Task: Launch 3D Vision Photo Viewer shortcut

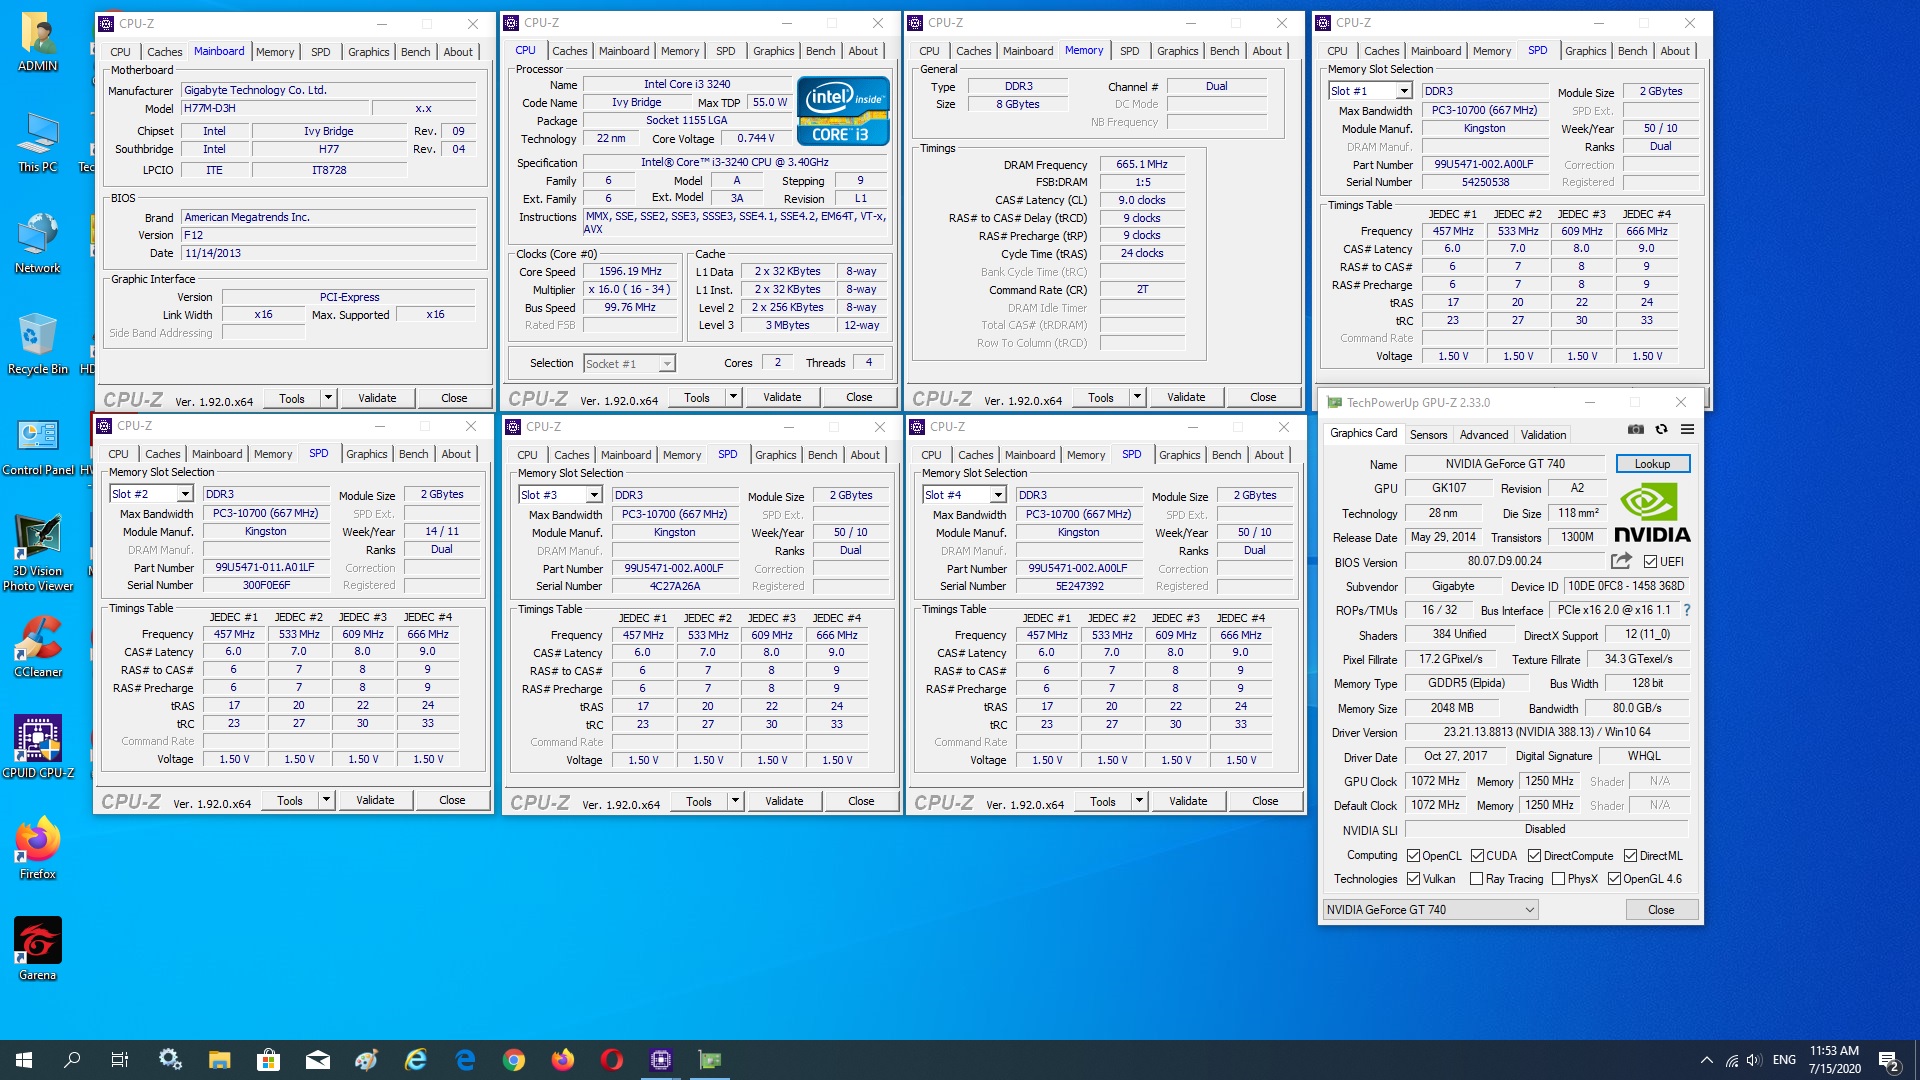Action: tap(38, 553)
